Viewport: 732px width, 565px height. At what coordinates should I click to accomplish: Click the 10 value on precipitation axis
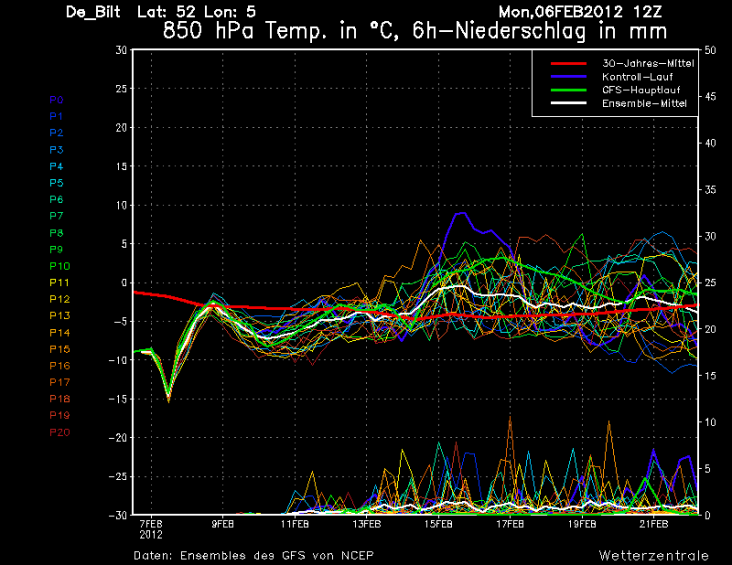[x=710, y=422]
